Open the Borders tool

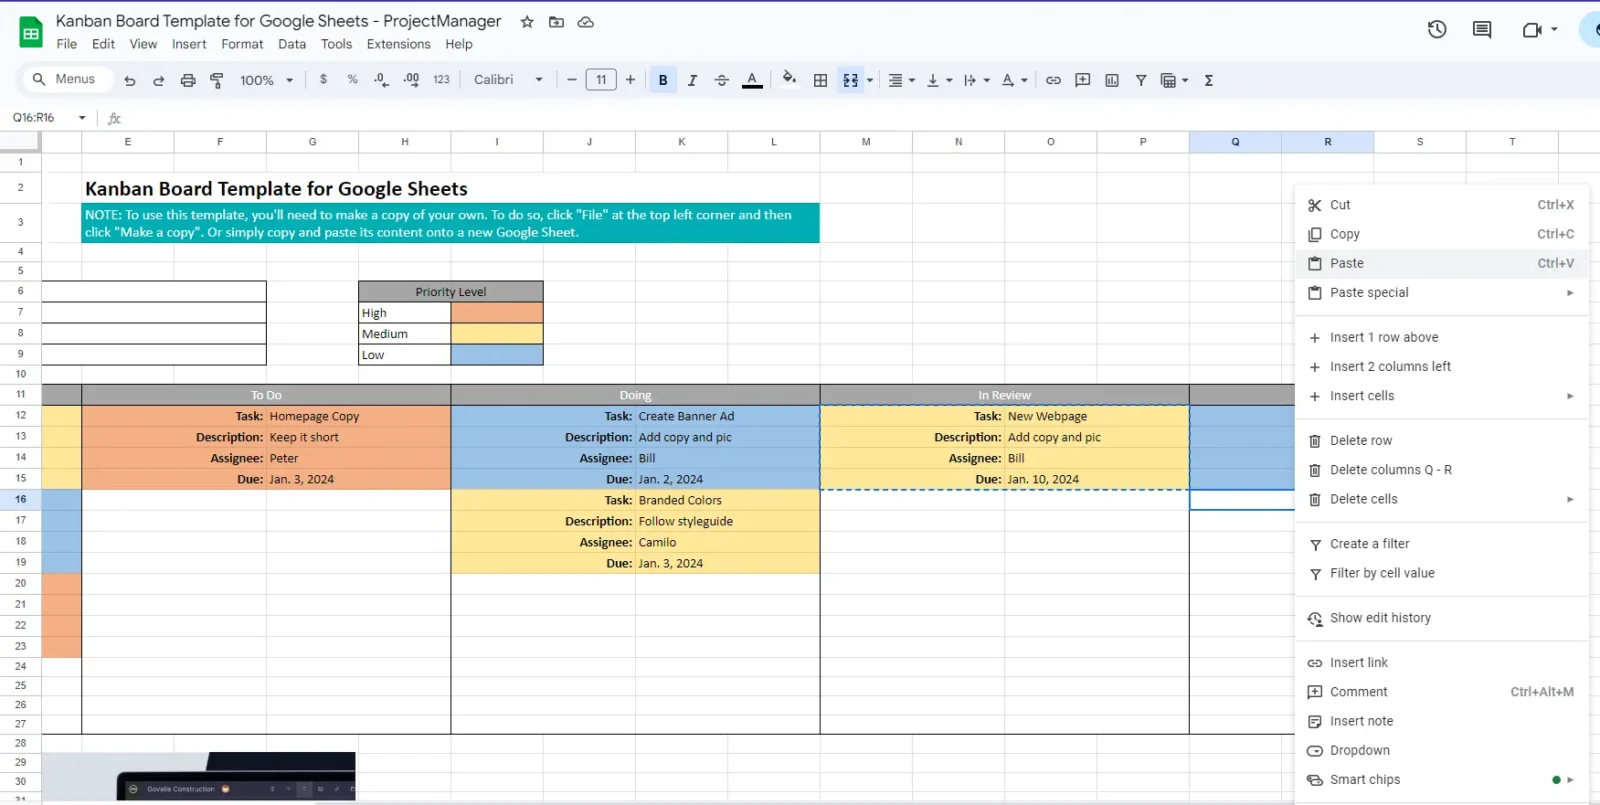coord(820,80)
